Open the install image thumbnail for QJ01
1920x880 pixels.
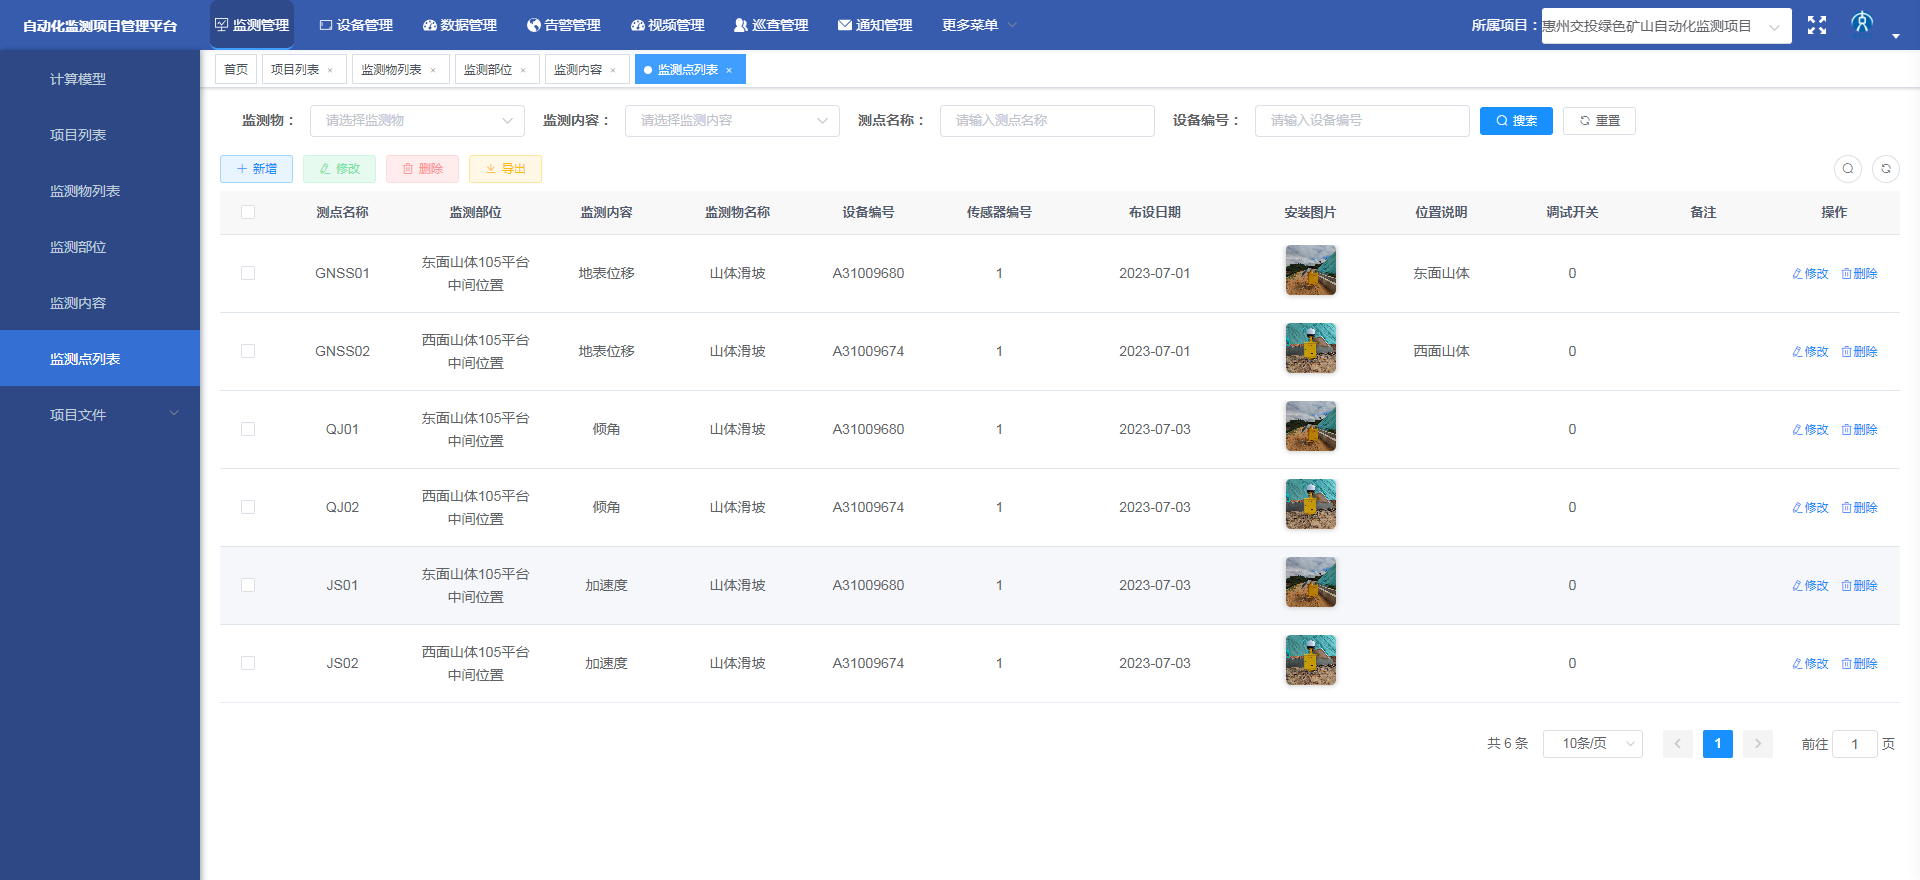(1310, 427)
